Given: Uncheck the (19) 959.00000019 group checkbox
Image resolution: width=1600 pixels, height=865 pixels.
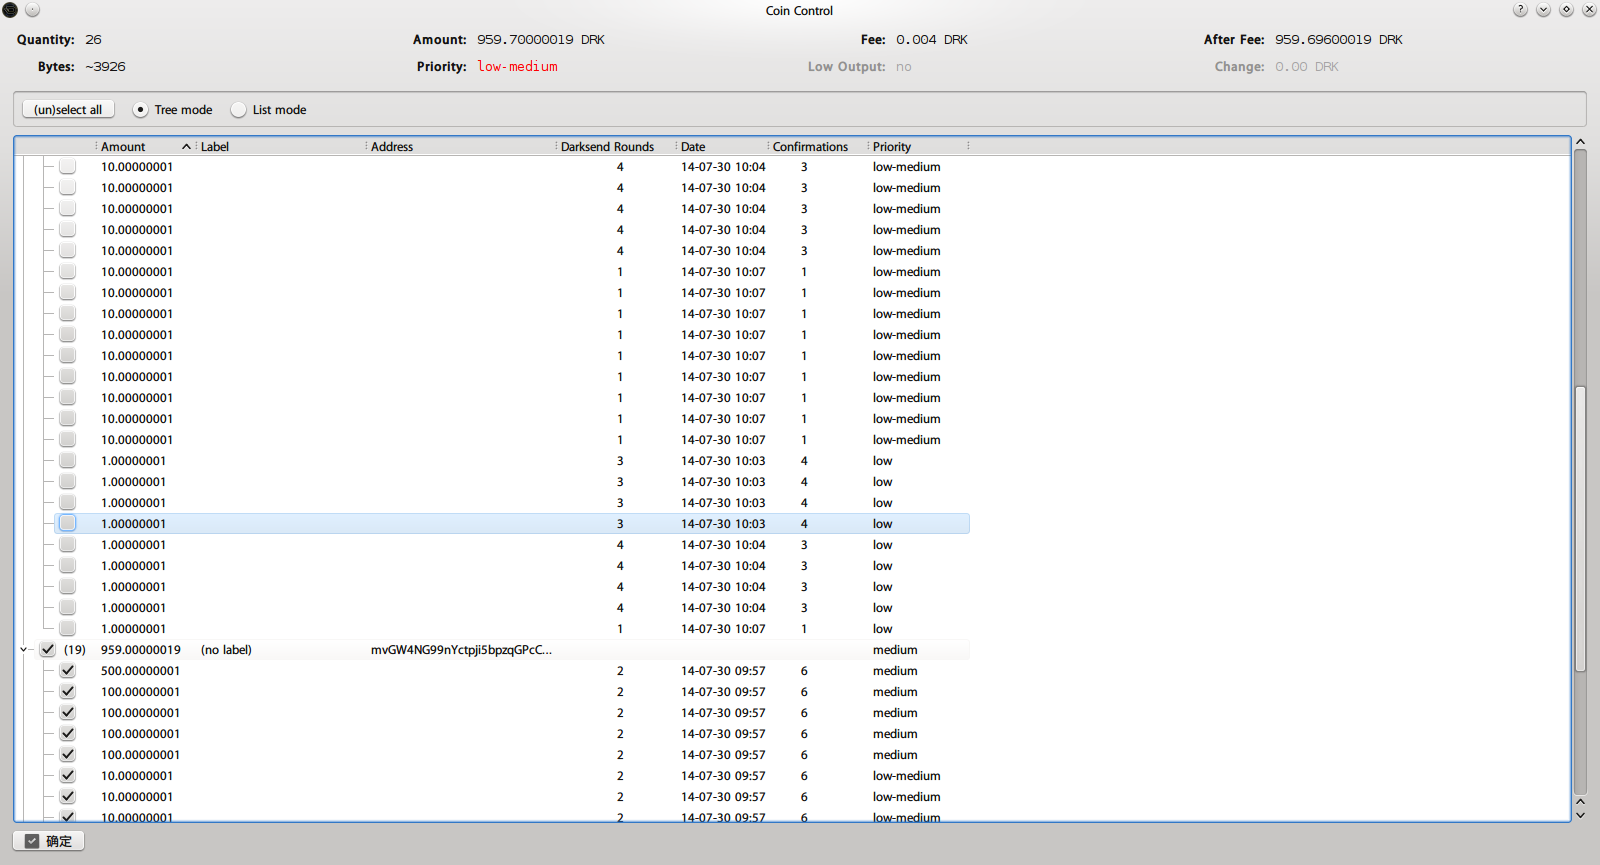Looking at the screenshot, I should pyautogui.click(x=47, y=650).
